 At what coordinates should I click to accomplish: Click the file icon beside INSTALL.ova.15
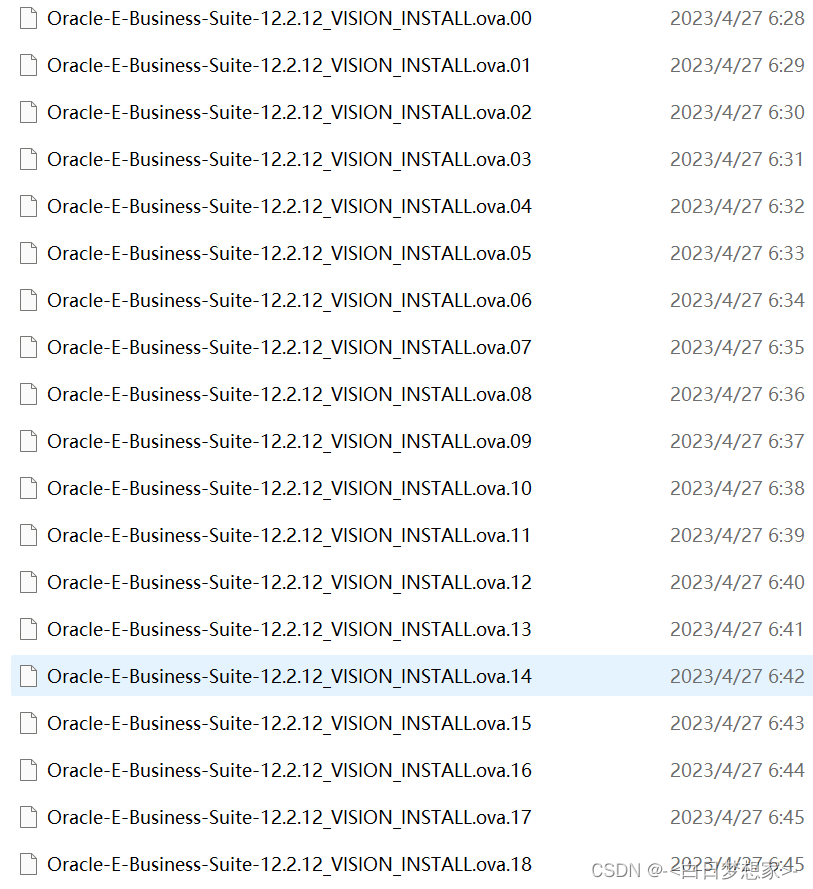click(x=27, y=723)
